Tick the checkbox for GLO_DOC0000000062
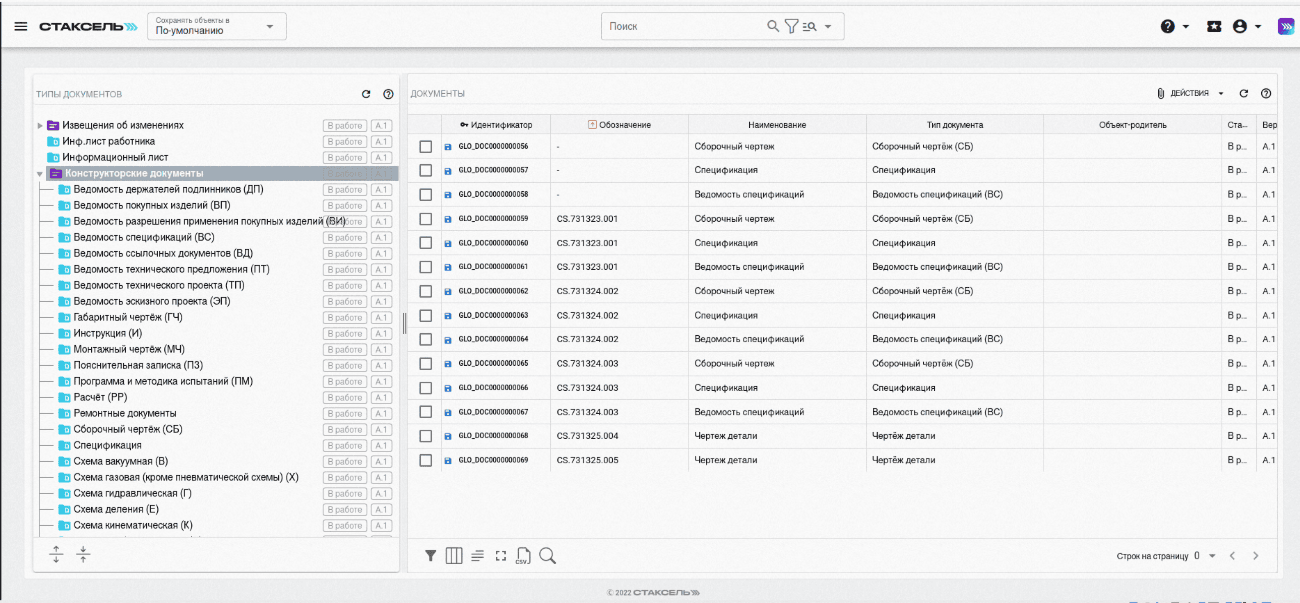 pos(426,291)
